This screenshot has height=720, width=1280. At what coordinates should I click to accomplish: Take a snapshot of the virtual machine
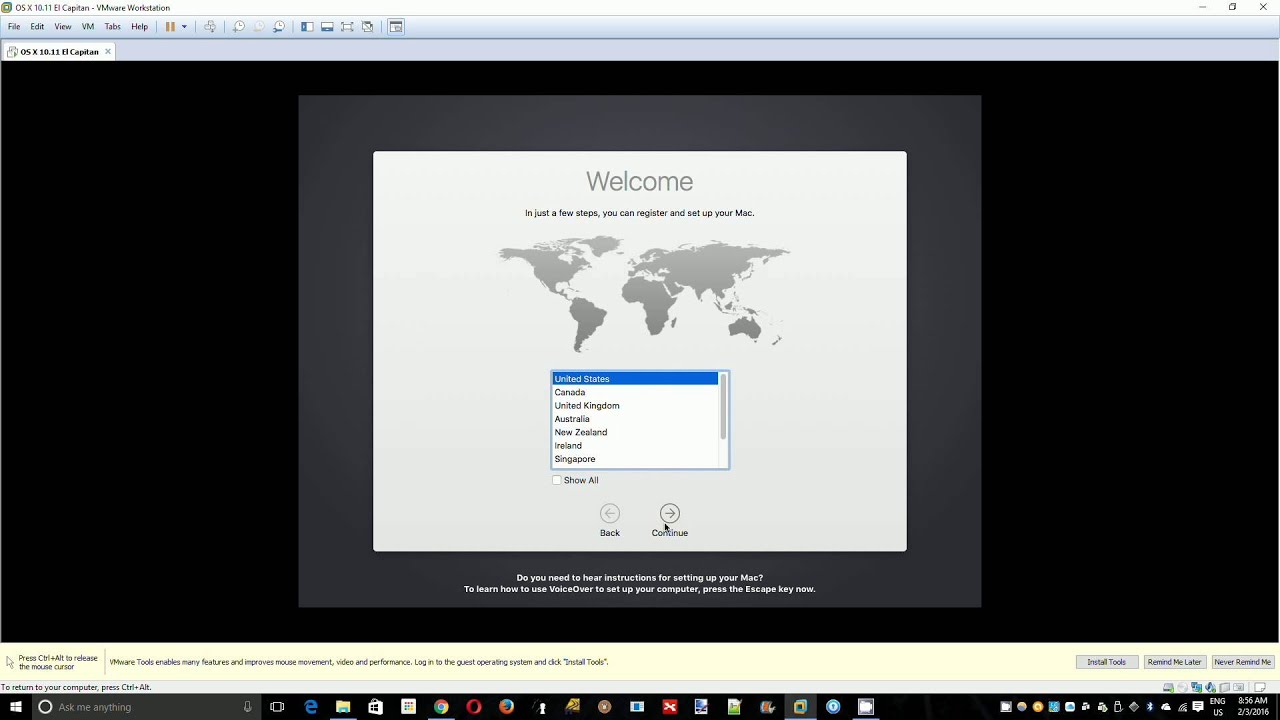pyautogui.click(x=239, y=27)
